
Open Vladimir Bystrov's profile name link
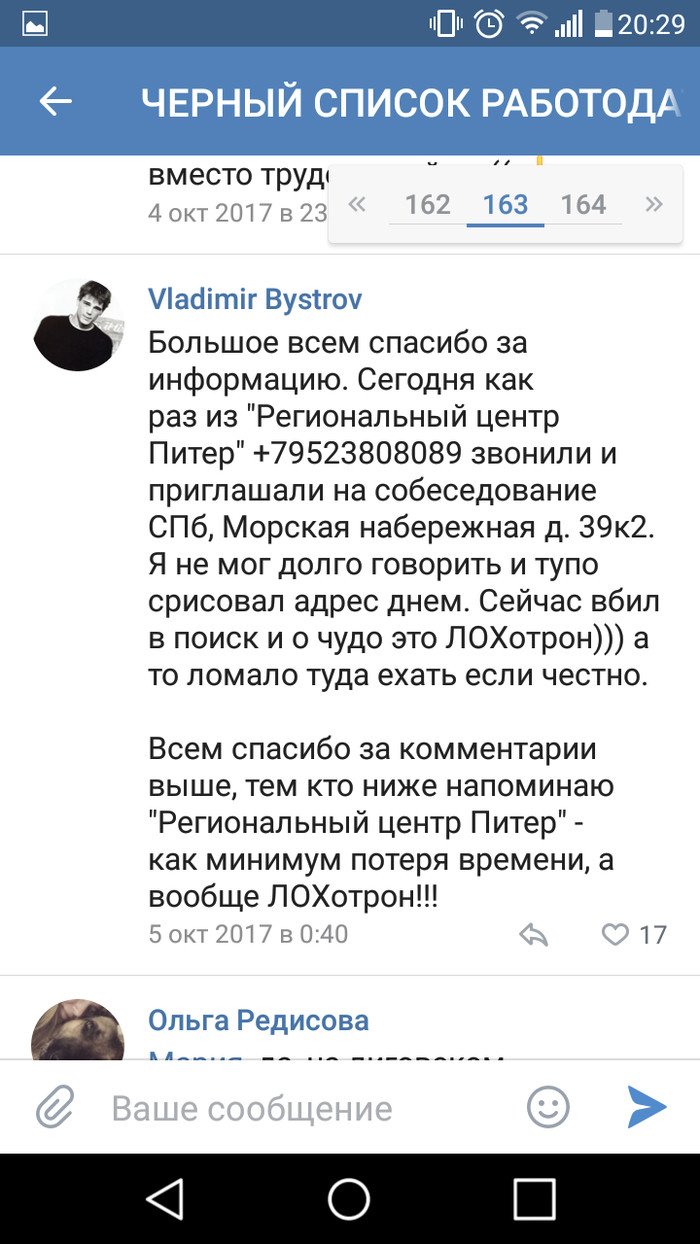point(255,299)
